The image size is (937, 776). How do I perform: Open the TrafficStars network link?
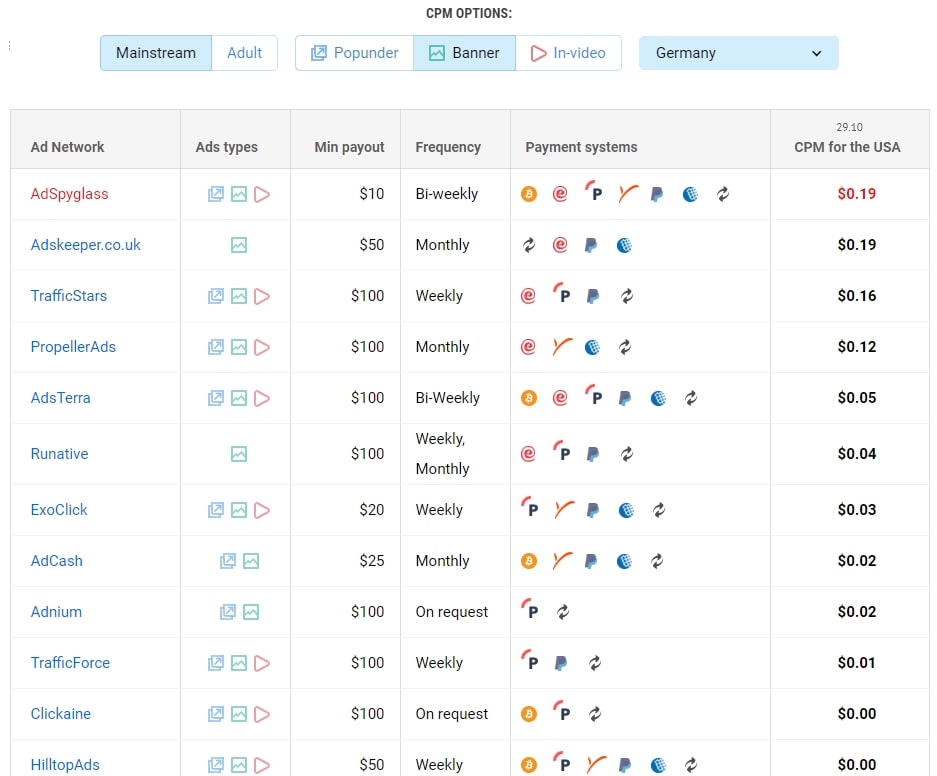pyautogui.click(x=69, y=296)
